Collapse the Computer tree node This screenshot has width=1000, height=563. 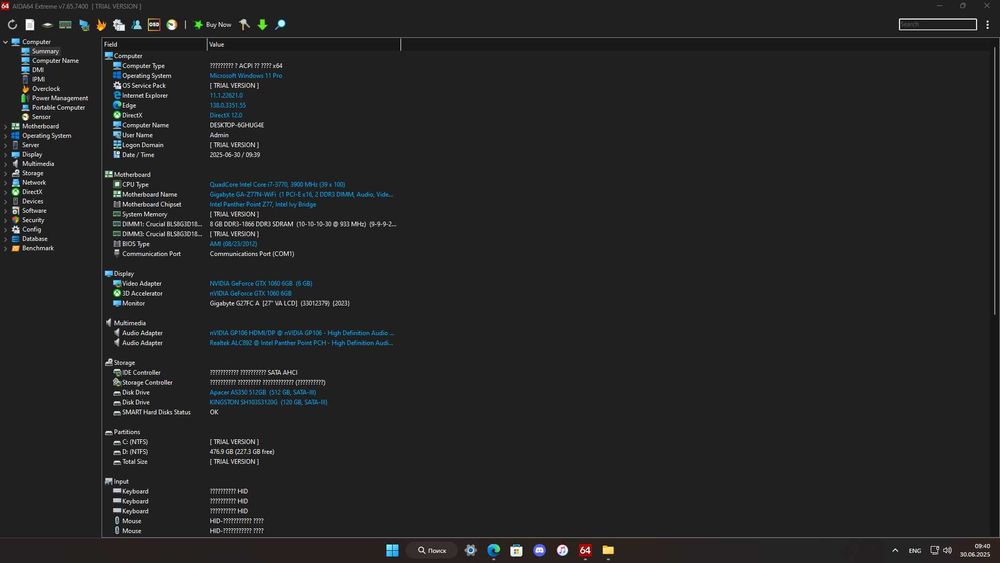(6, 42)
